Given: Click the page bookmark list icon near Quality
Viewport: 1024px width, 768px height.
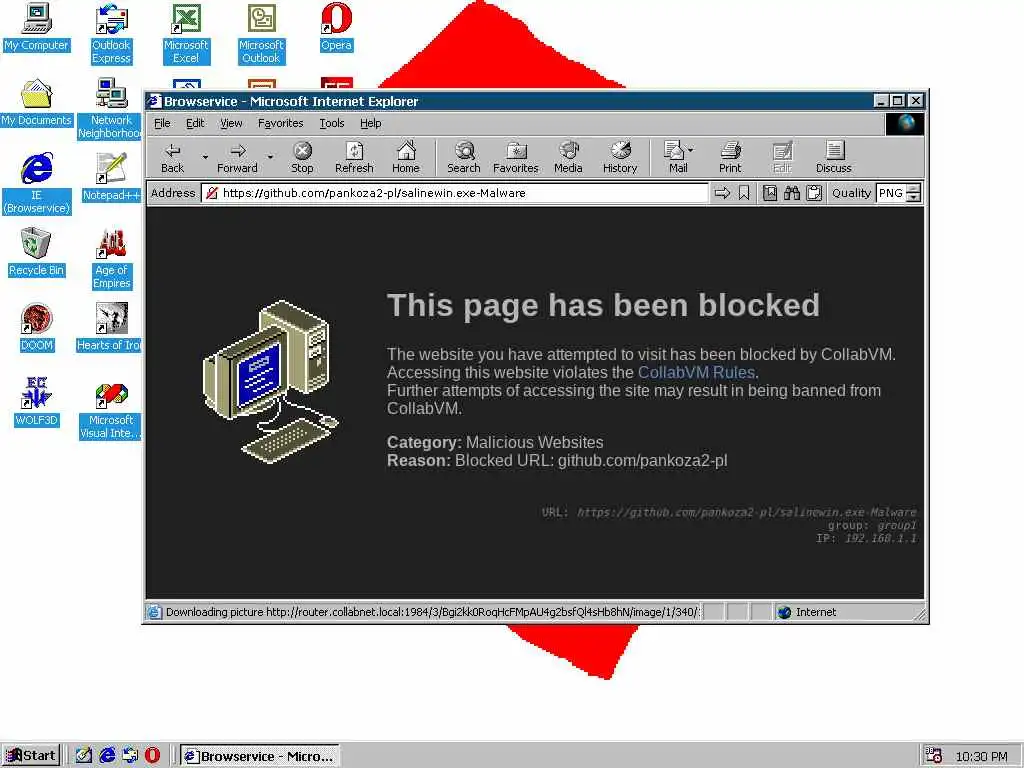Looking at the screenshot, I should click(x=770, y=193).
